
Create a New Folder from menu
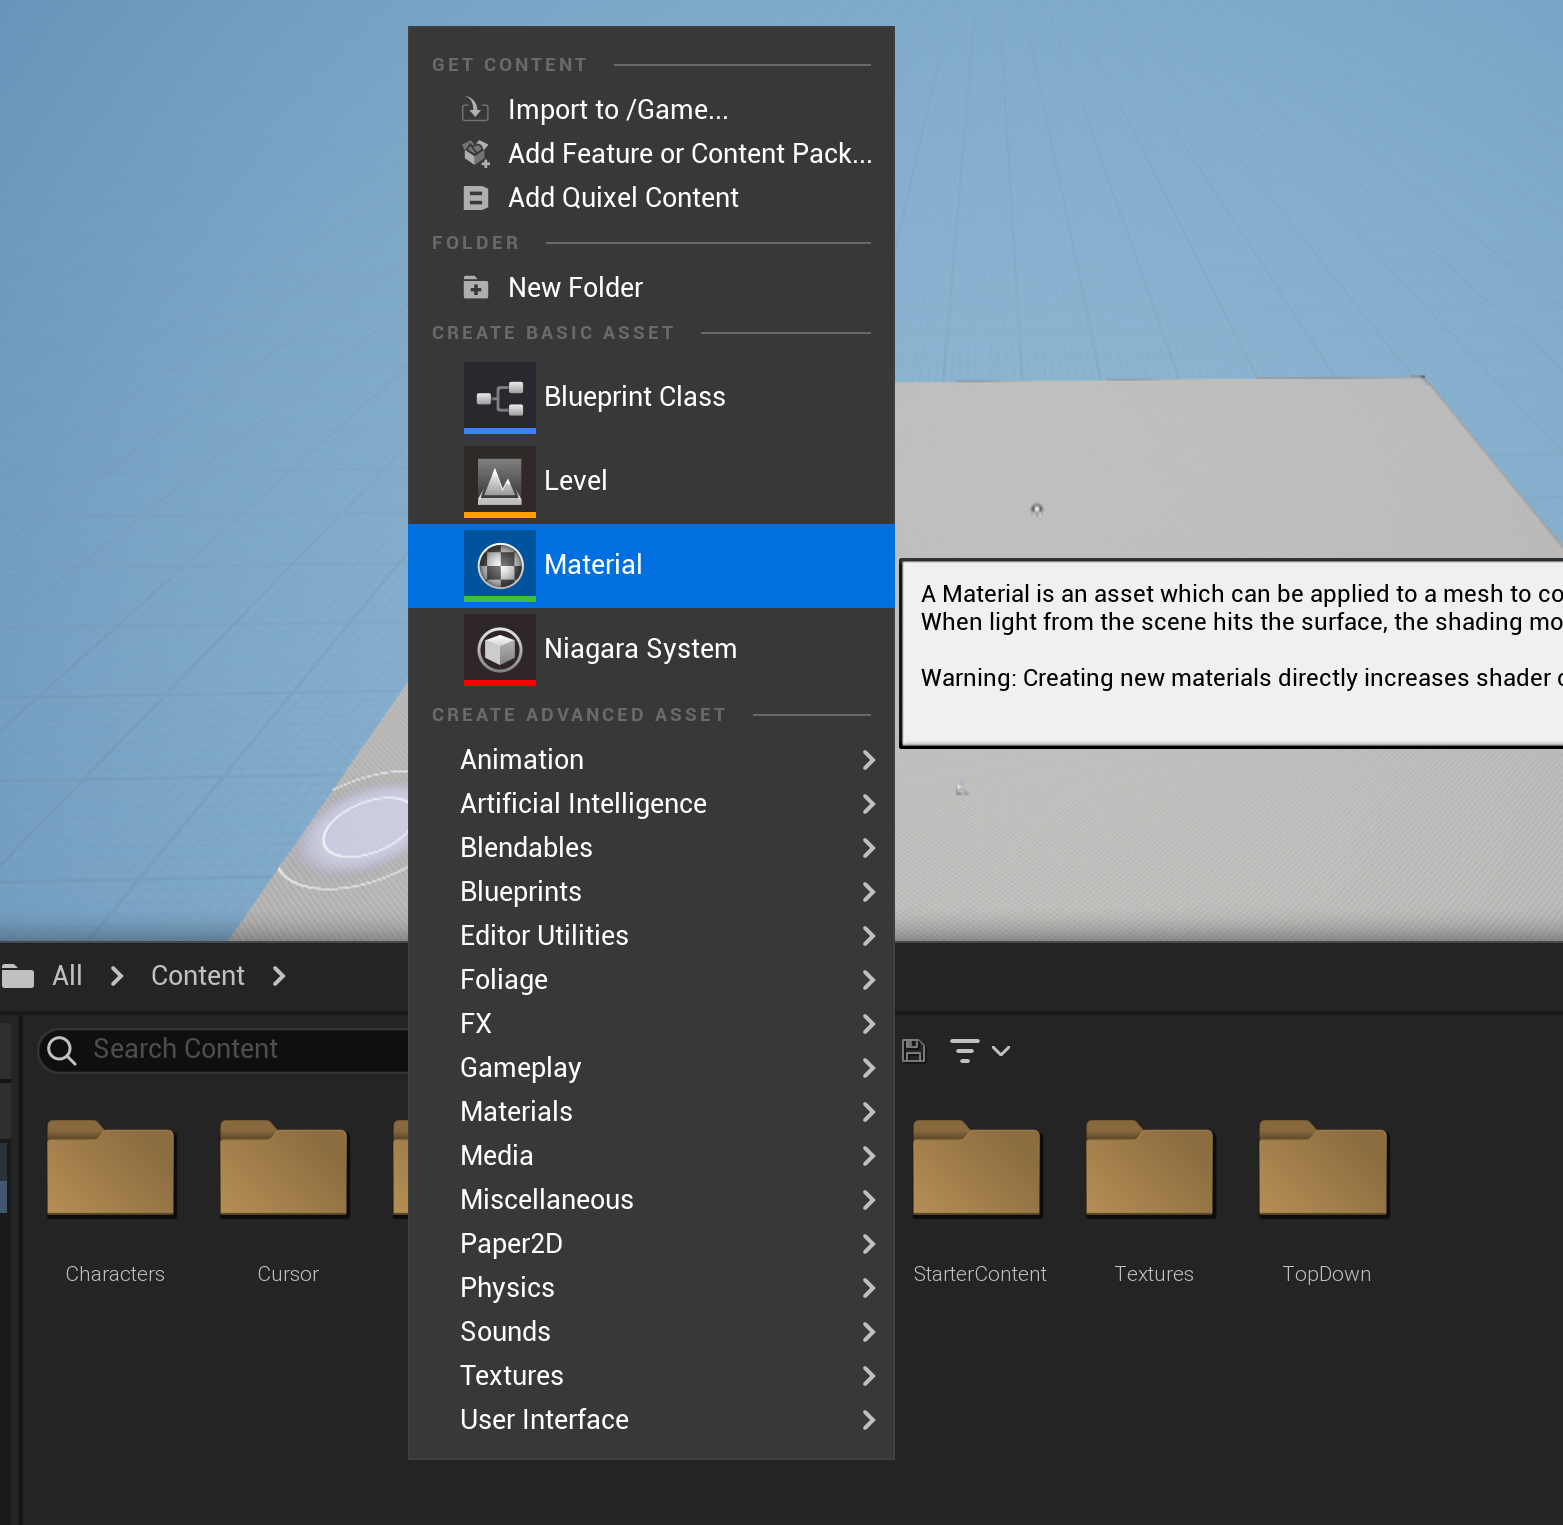651,287
